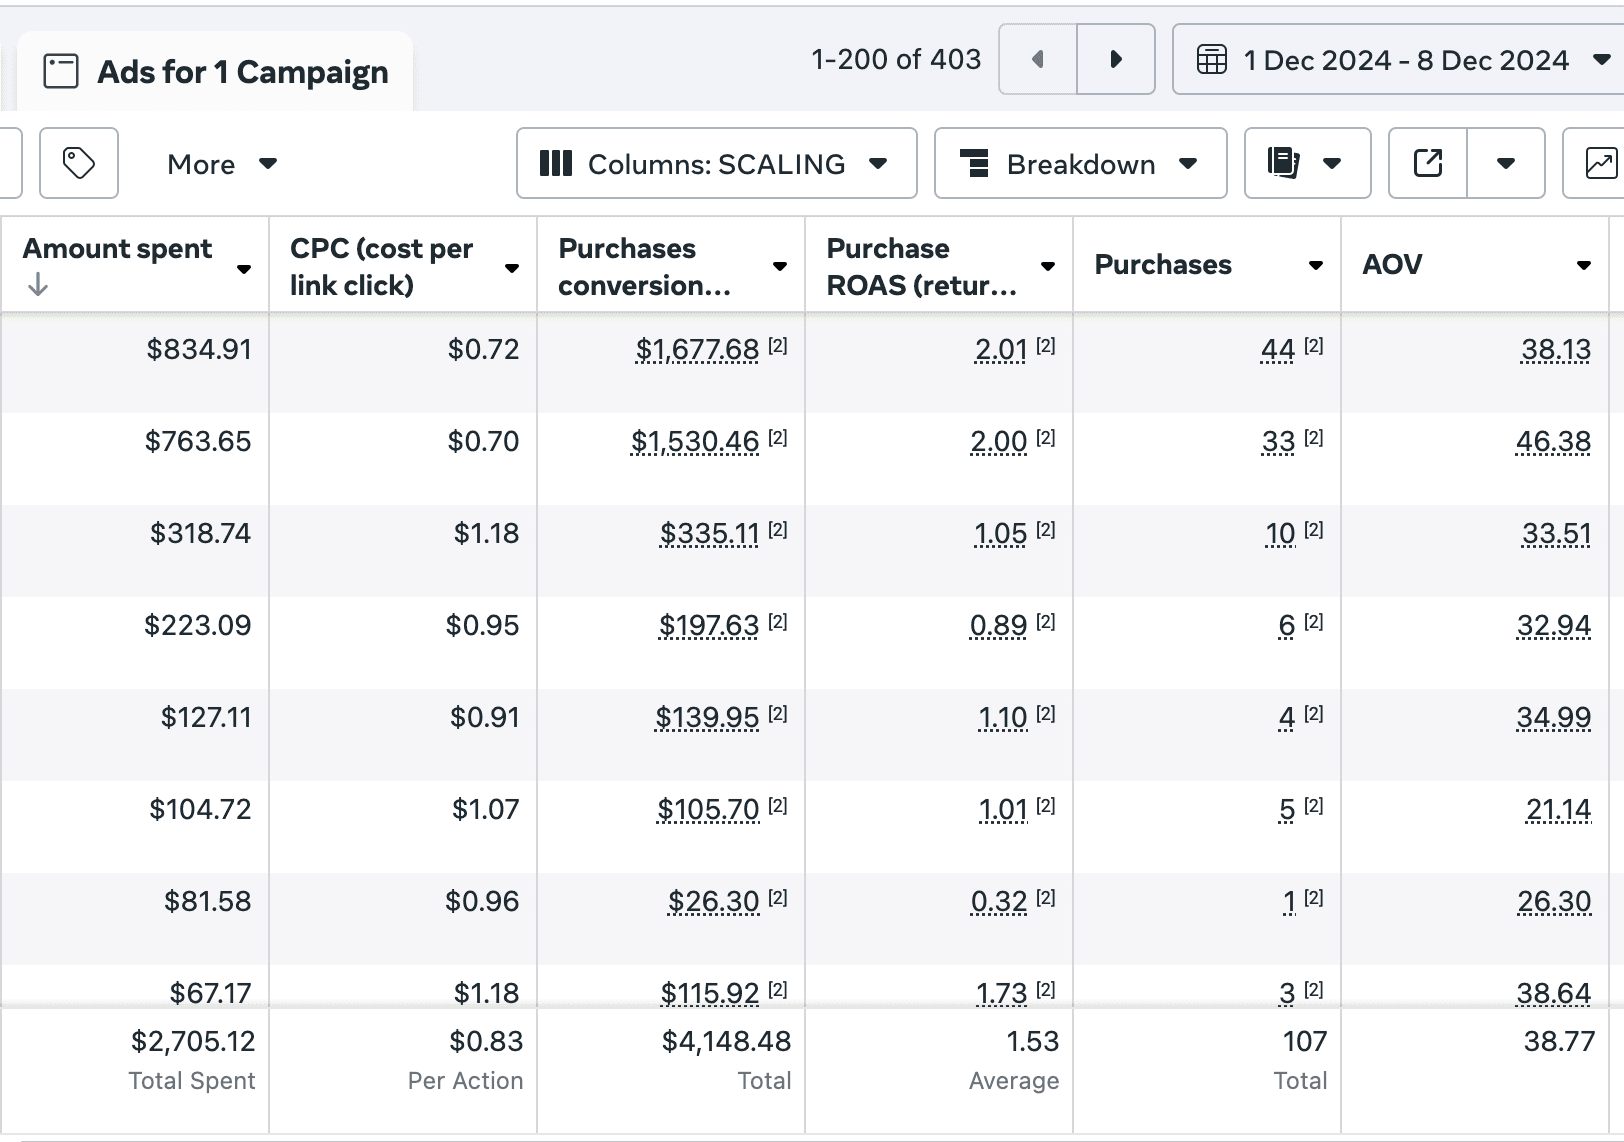Expand the export options arrow
Screen dimensions: 1624x1142
[1506, 163]
